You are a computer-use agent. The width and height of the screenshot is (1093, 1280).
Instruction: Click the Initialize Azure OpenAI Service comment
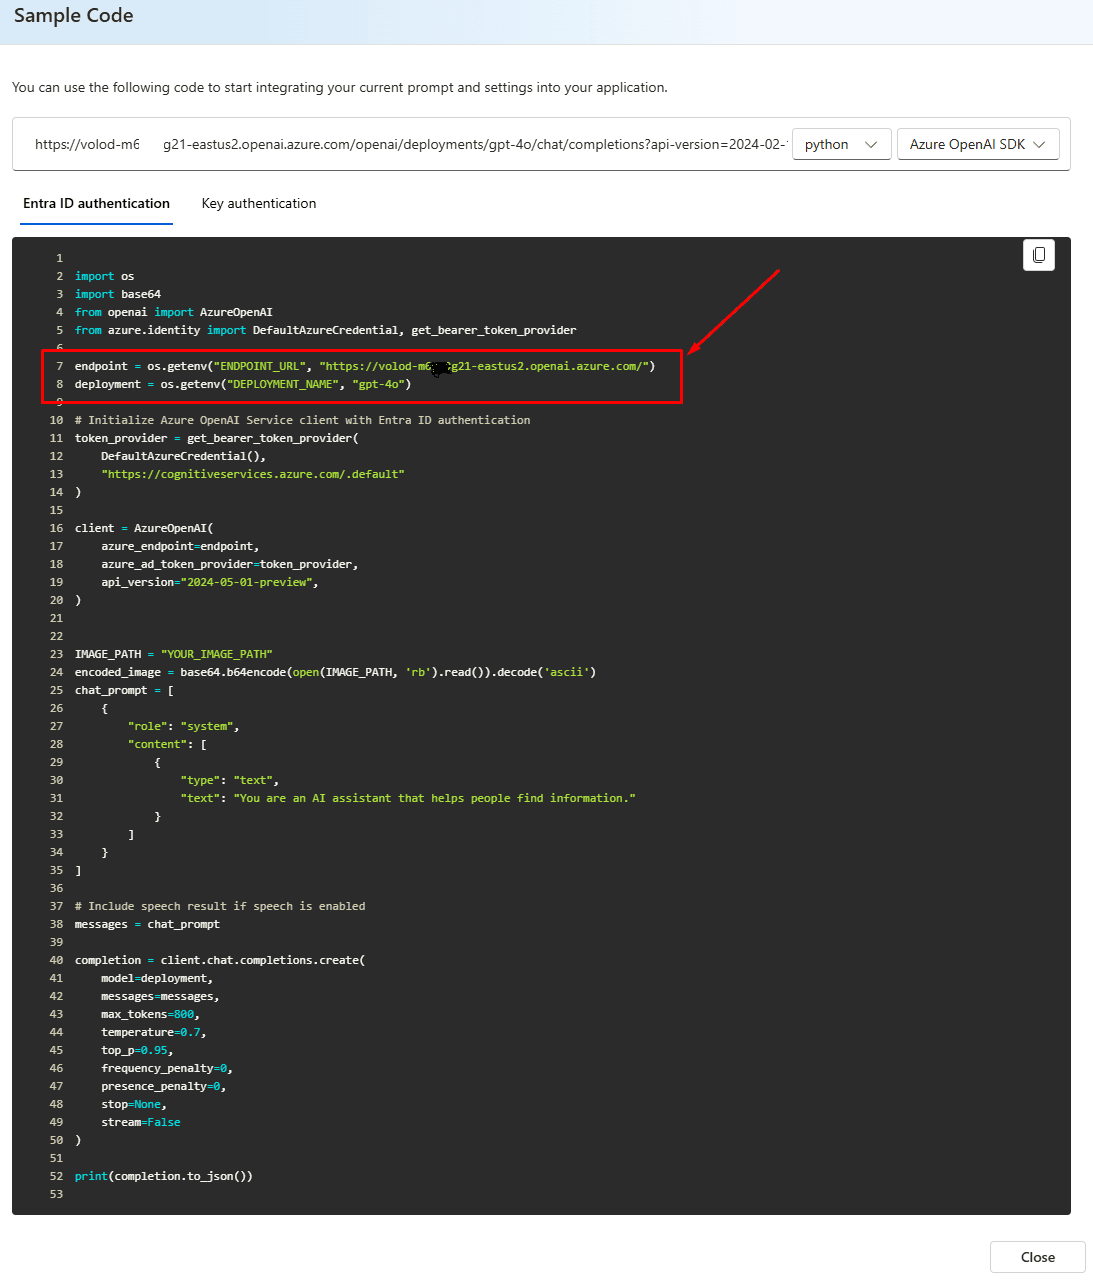tap(303, 420)
